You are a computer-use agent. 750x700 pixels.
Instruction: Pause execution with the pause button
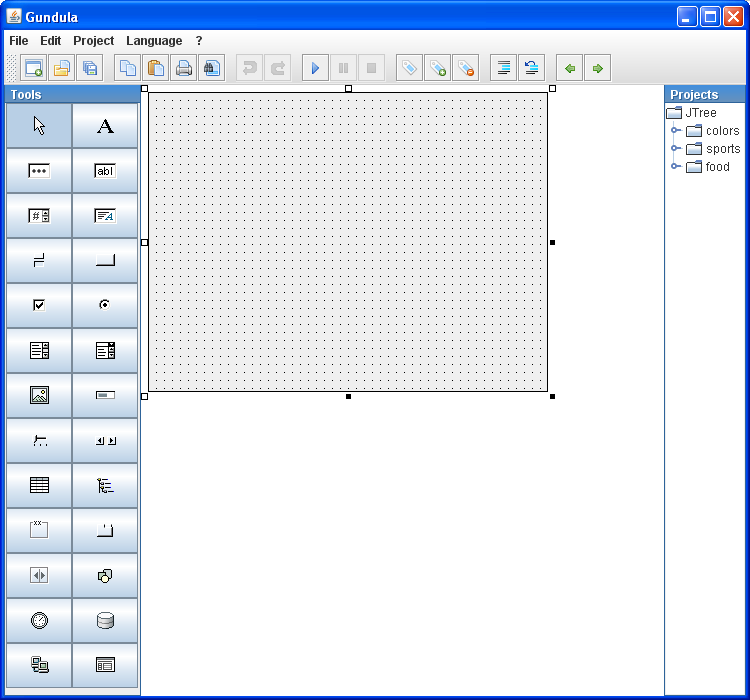click(x=343, y=68)
